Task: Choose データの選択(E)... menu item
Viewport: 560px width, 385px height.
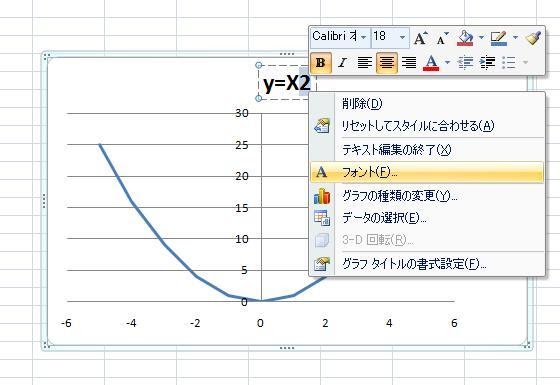Action: coord(427,218)
